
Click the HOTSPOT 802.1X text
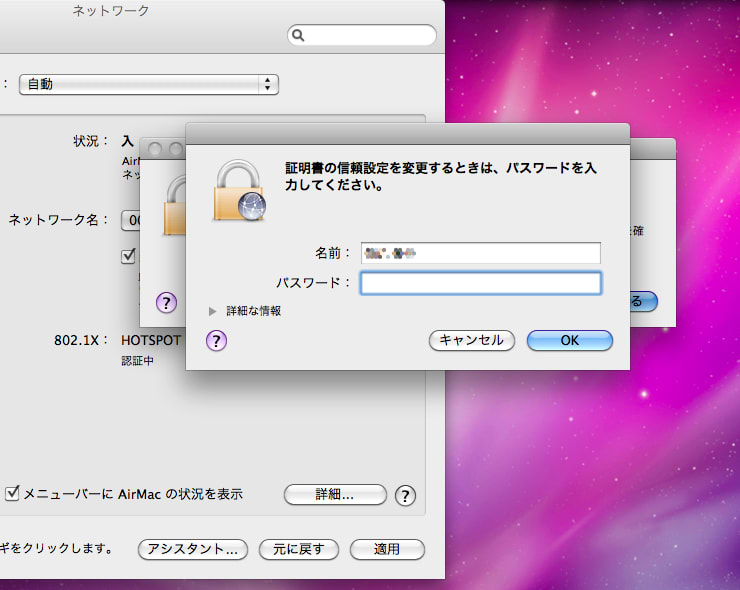[151, 340]
